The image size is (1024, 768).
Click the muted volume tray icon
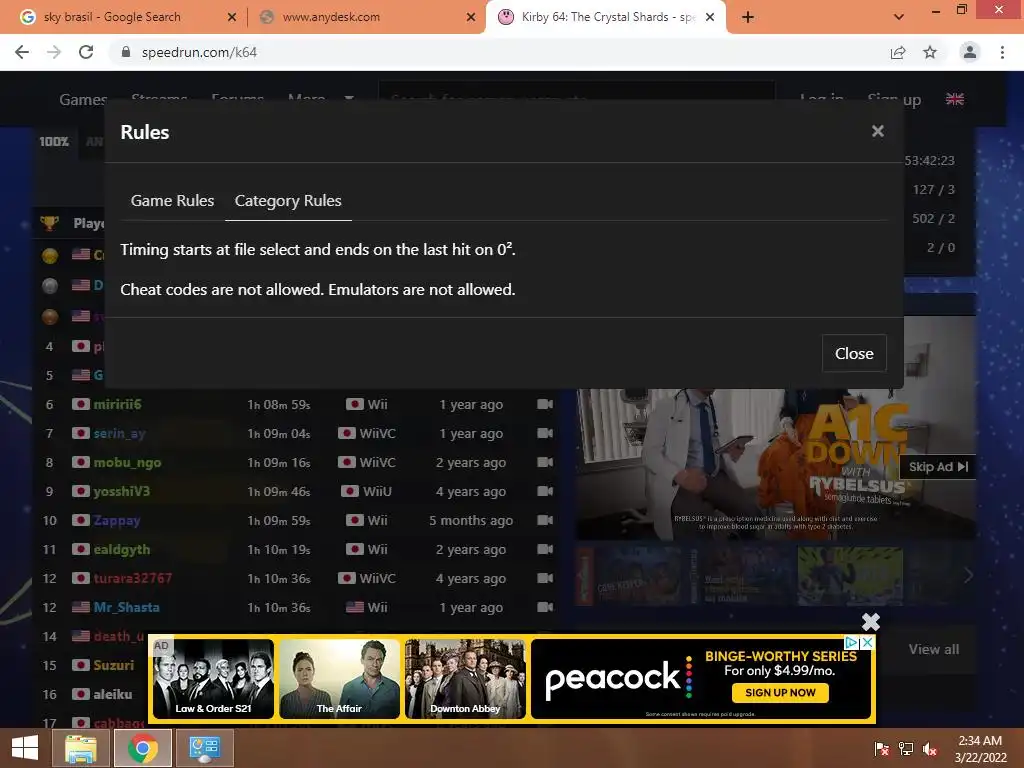click(x=930, y=748)
